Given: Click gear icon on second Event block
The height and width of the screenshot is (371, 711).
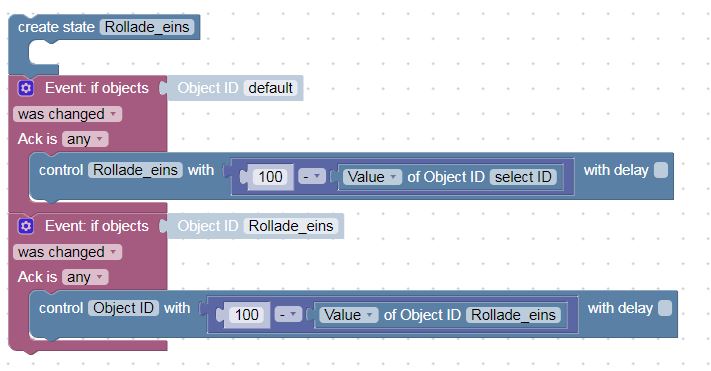Looking at the screenshot, I should (x=26, y=226).
